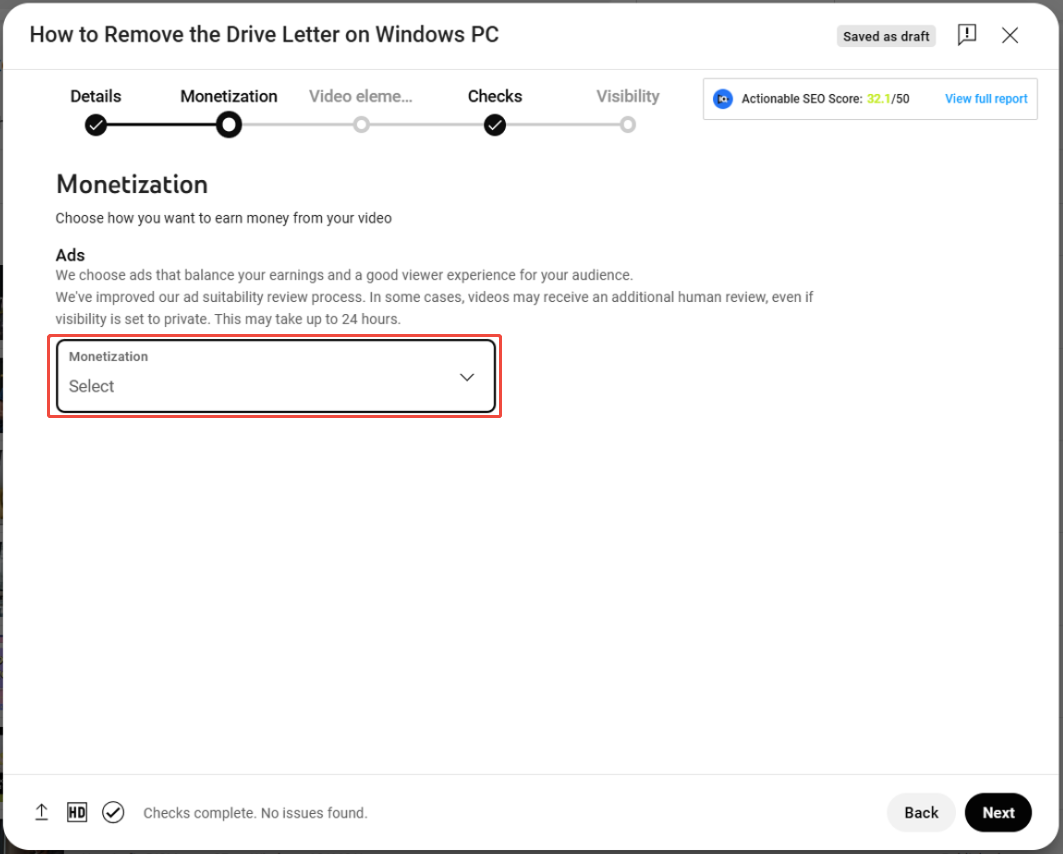
Task: Expand the chevron on the Monetization field
Action: (466, 377)
